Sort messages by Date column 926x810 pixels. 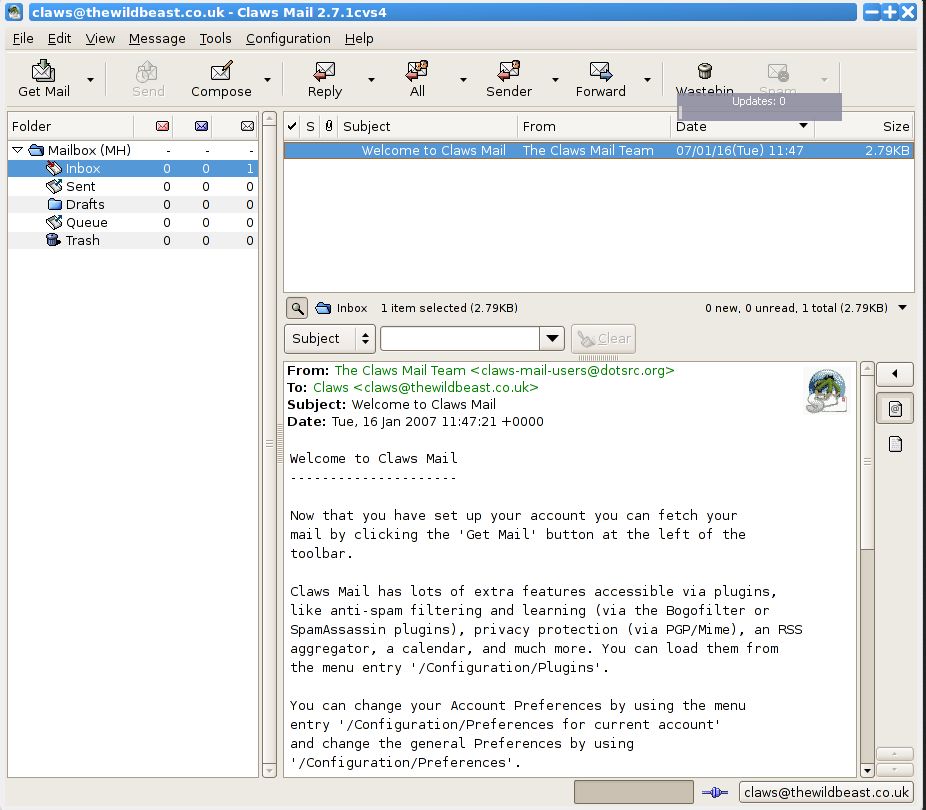click(742, 126)
